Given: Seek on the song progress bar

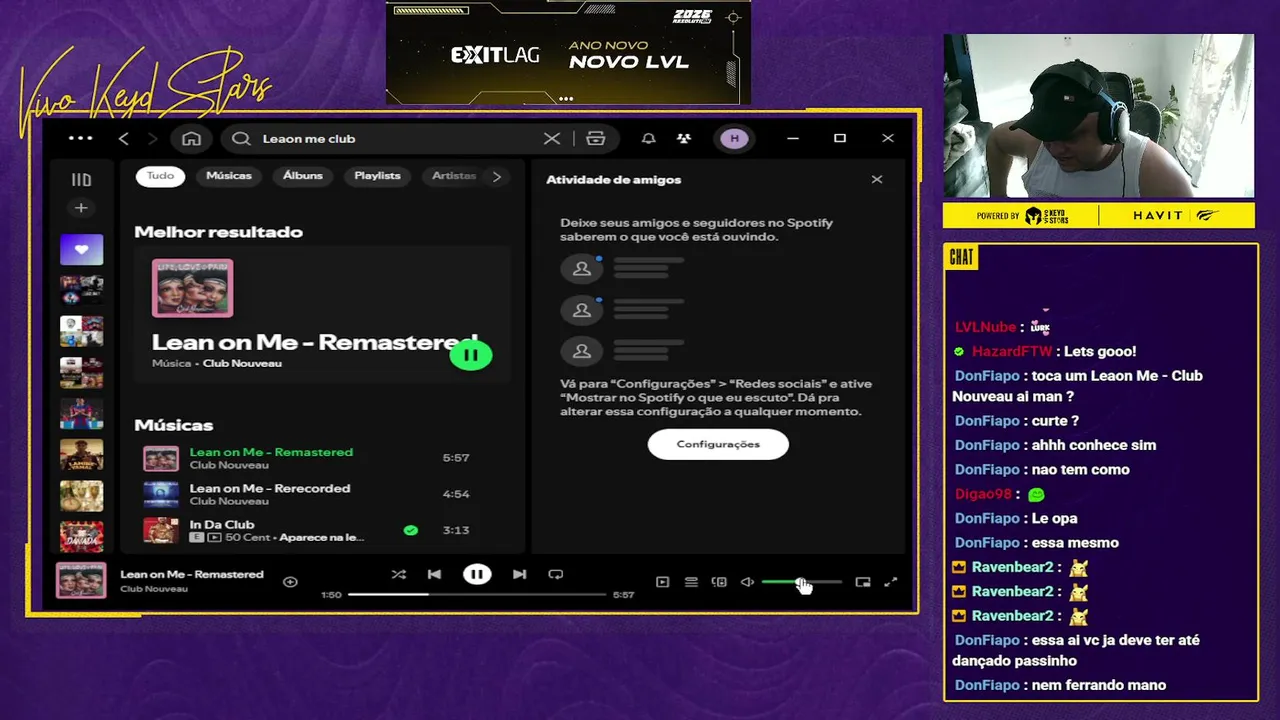Looking at the screenshot, I should (477, 594).
